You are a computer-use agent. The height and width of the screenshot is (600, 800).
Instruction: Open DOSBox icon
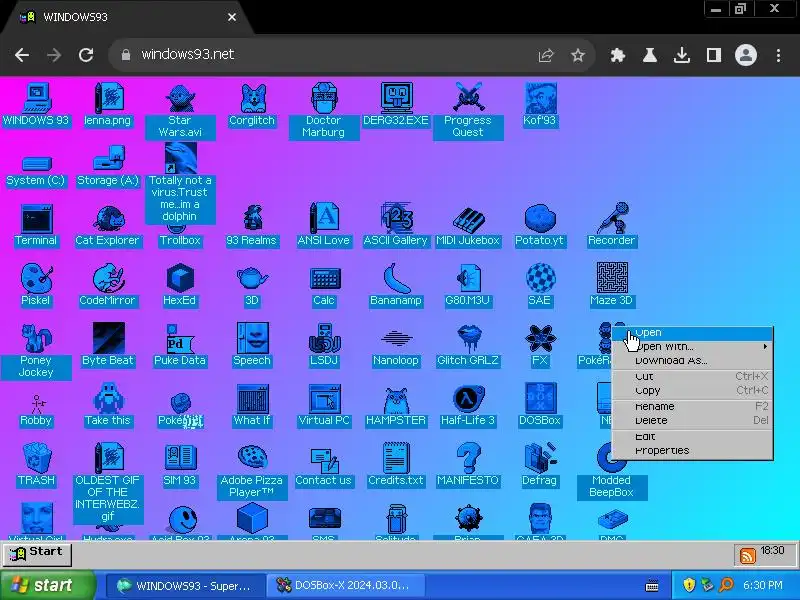click(540, 399)
